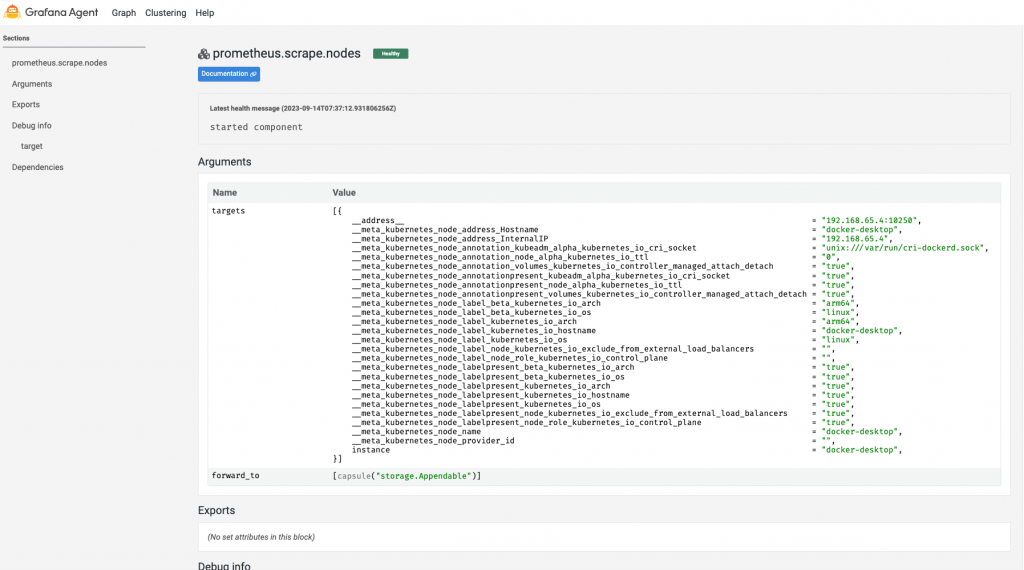The width and height of the screenshot is (1024, 570).
Task: Click the 'No set attributes in this block' text
Action: [x=261, y=537]
